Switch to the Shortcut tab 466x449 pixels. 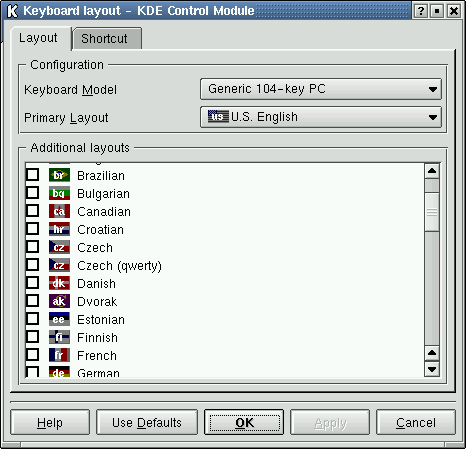click(107, 39)
